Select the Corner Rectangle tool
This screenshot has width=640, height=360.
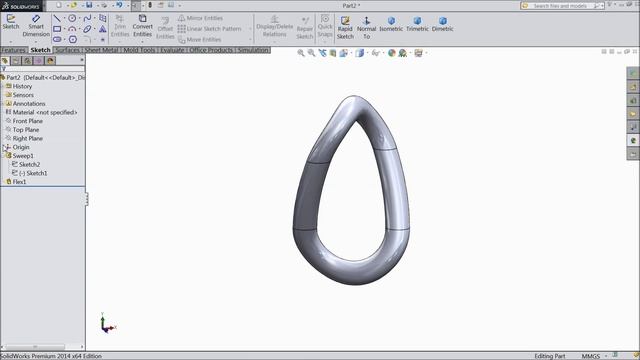[x=57, y=29]
